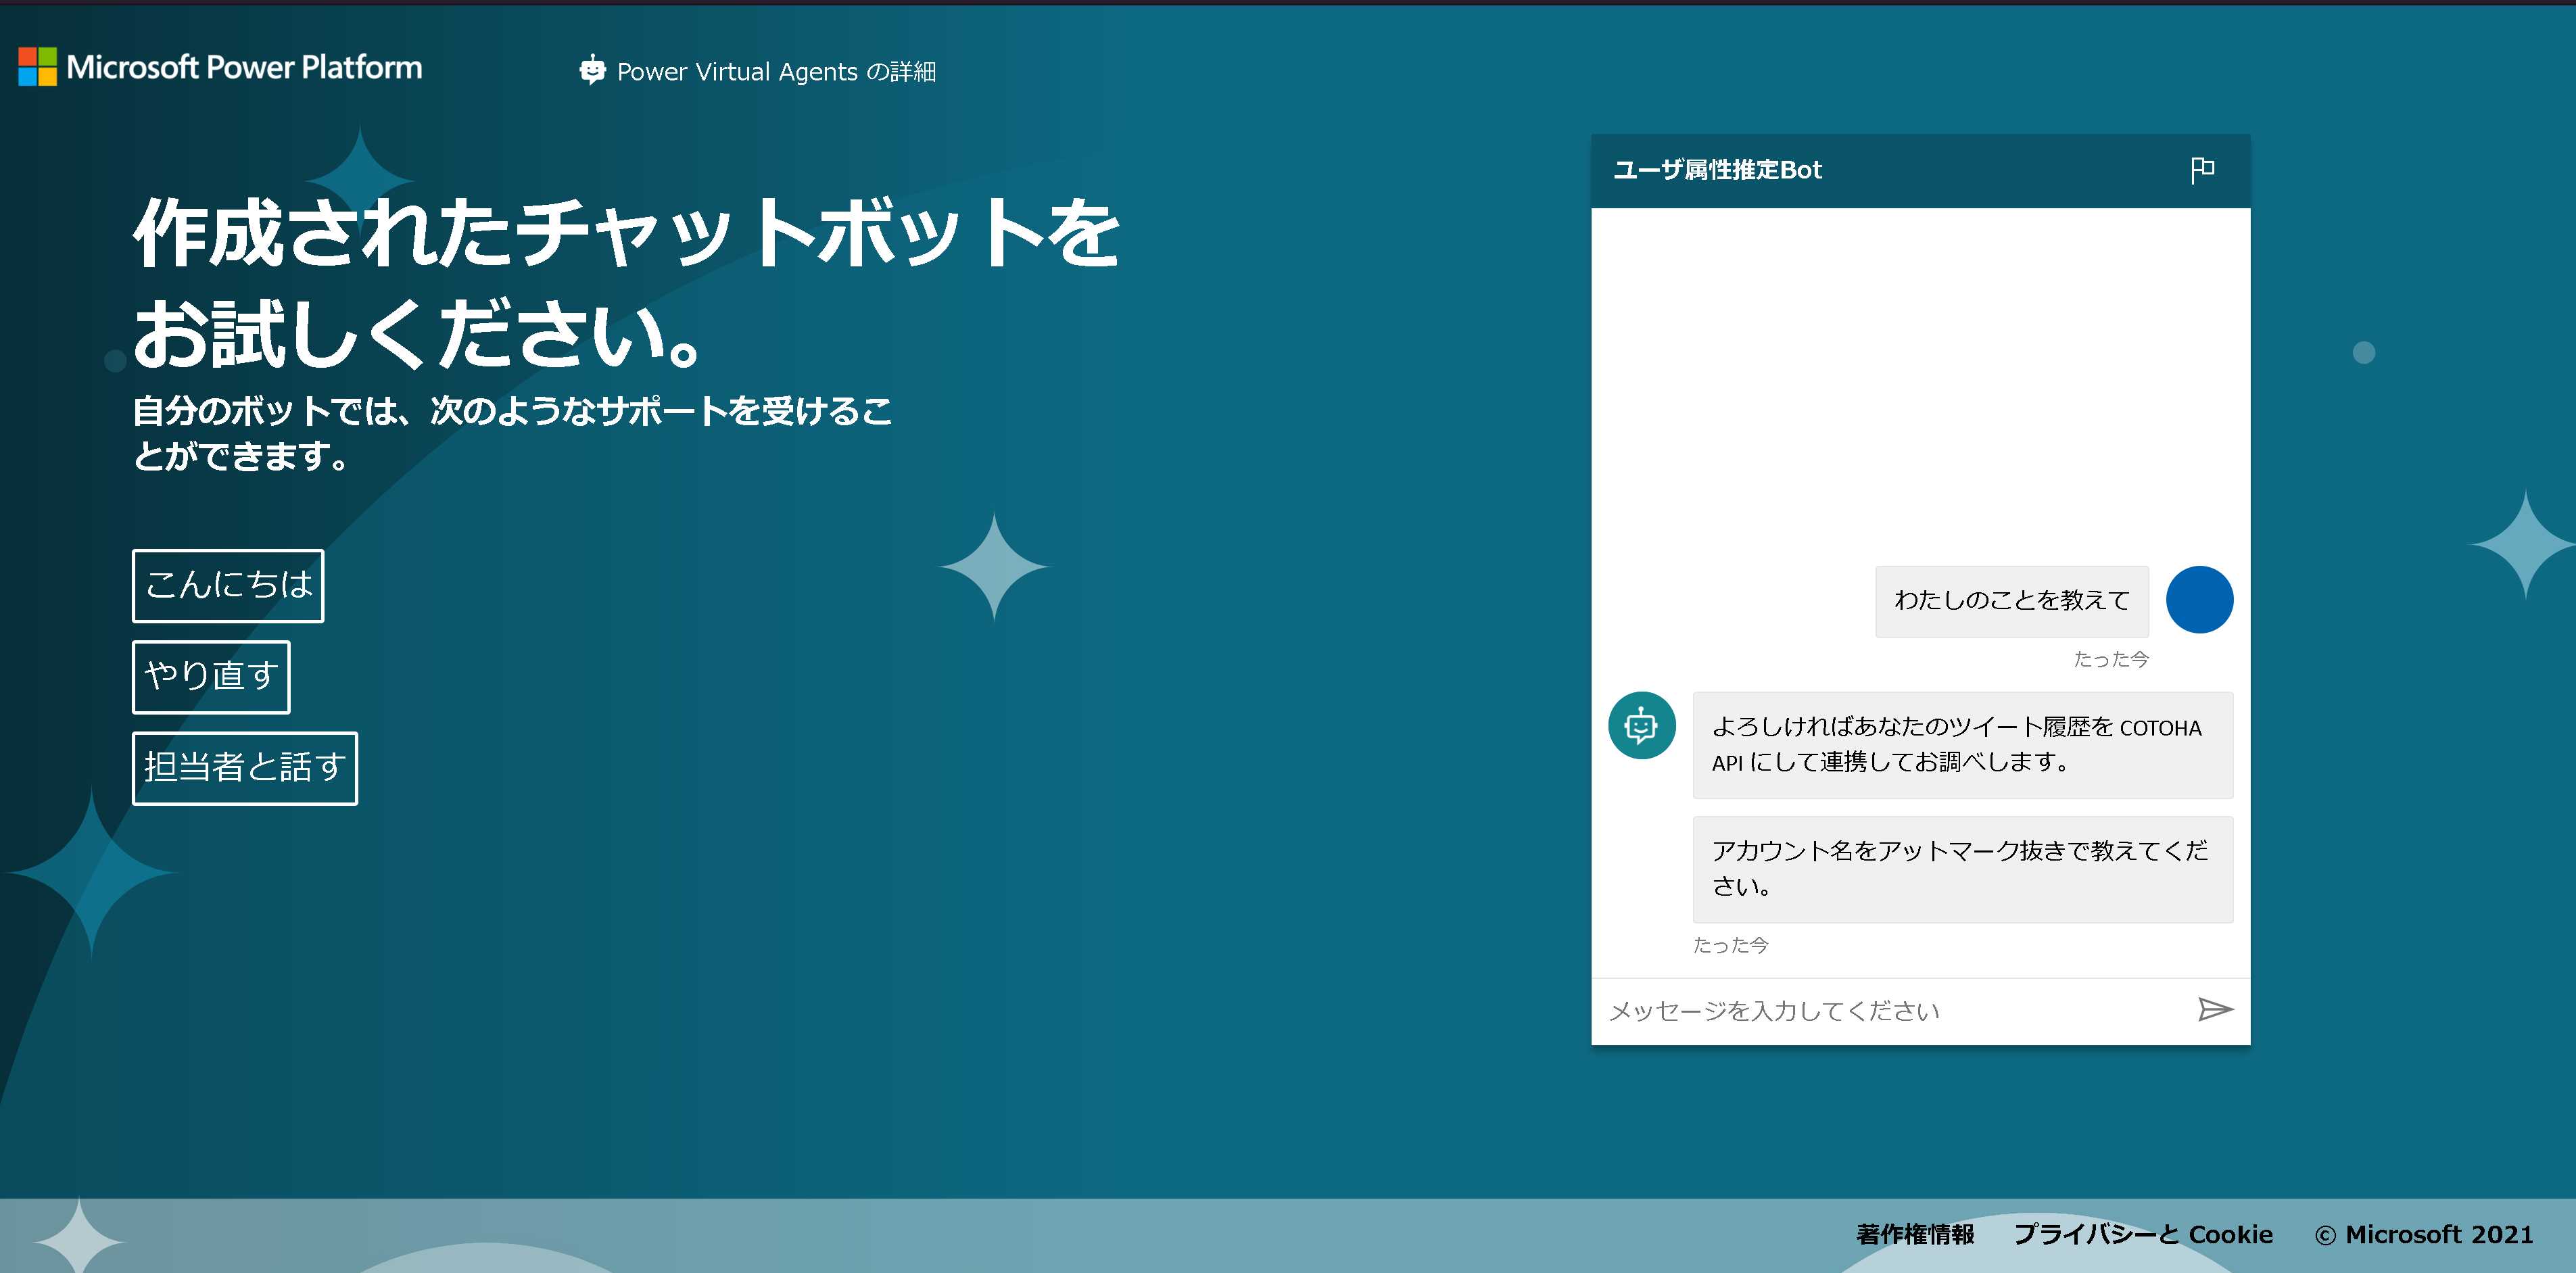
Task: Click the ユーザ属性推定Bot chat title
Action: 1717,170
